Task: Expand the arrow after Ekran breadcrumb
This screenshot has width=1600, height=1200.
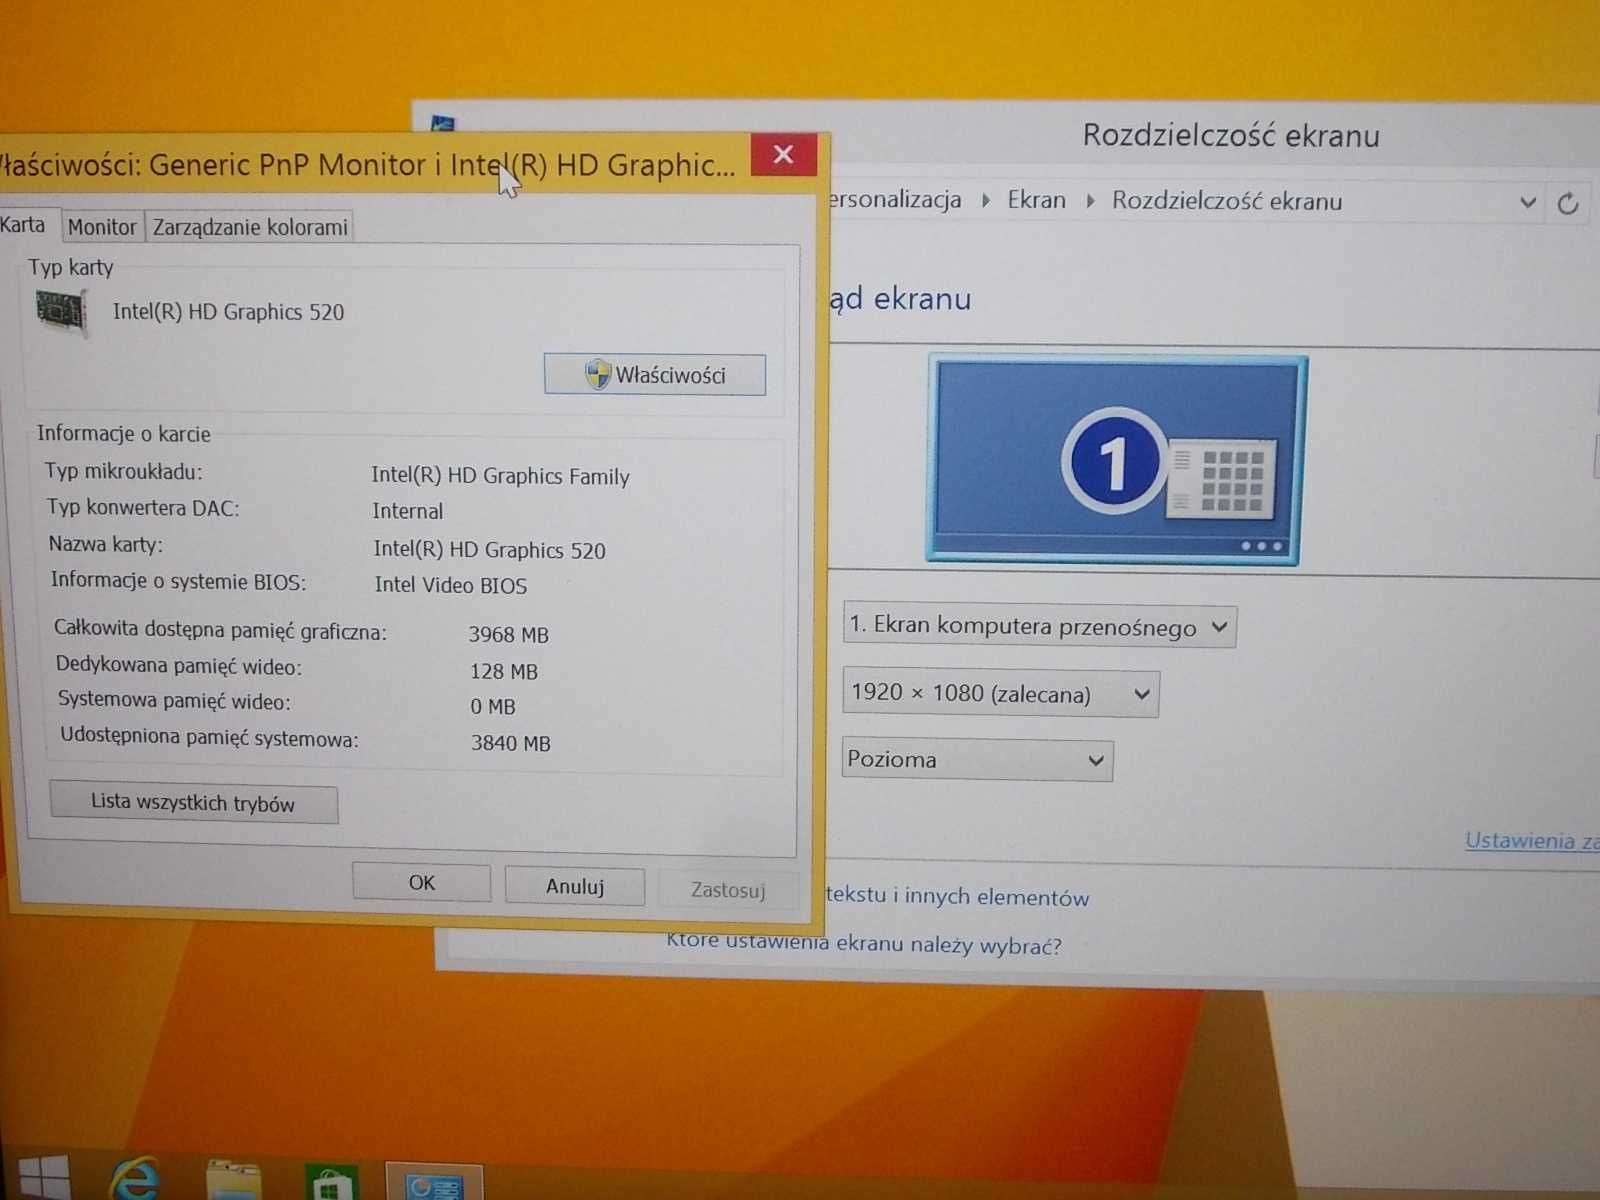Action: coord(1090,201)
